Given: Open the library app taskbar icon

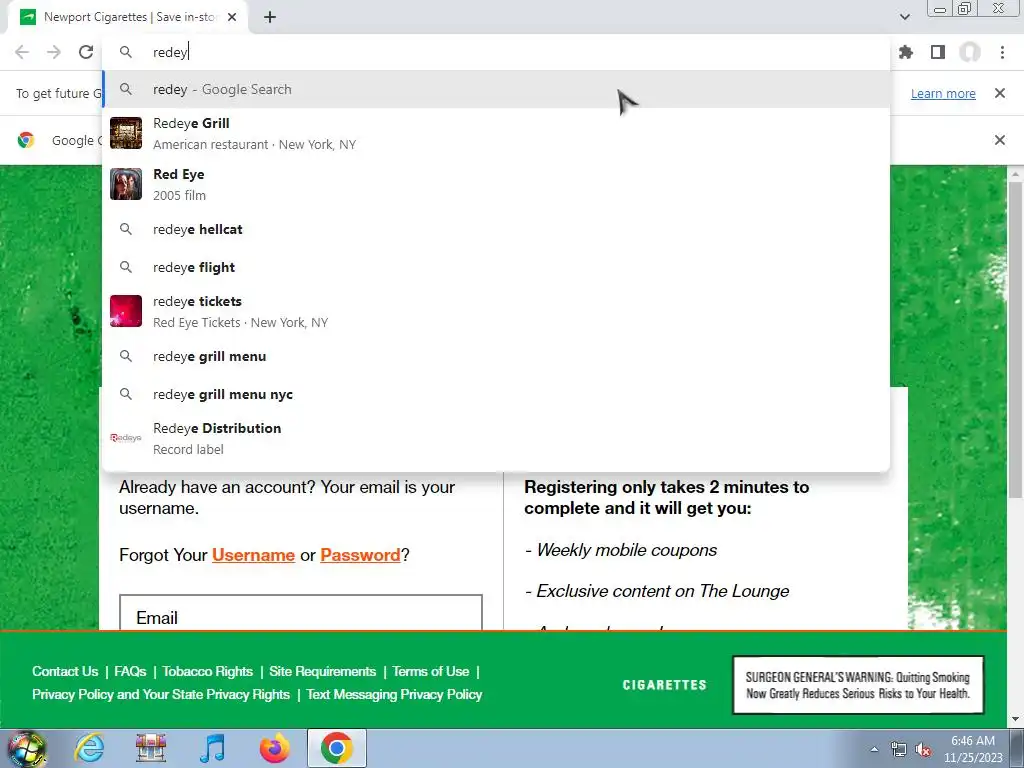Looking at the screenshot, I should pos(151,748).
